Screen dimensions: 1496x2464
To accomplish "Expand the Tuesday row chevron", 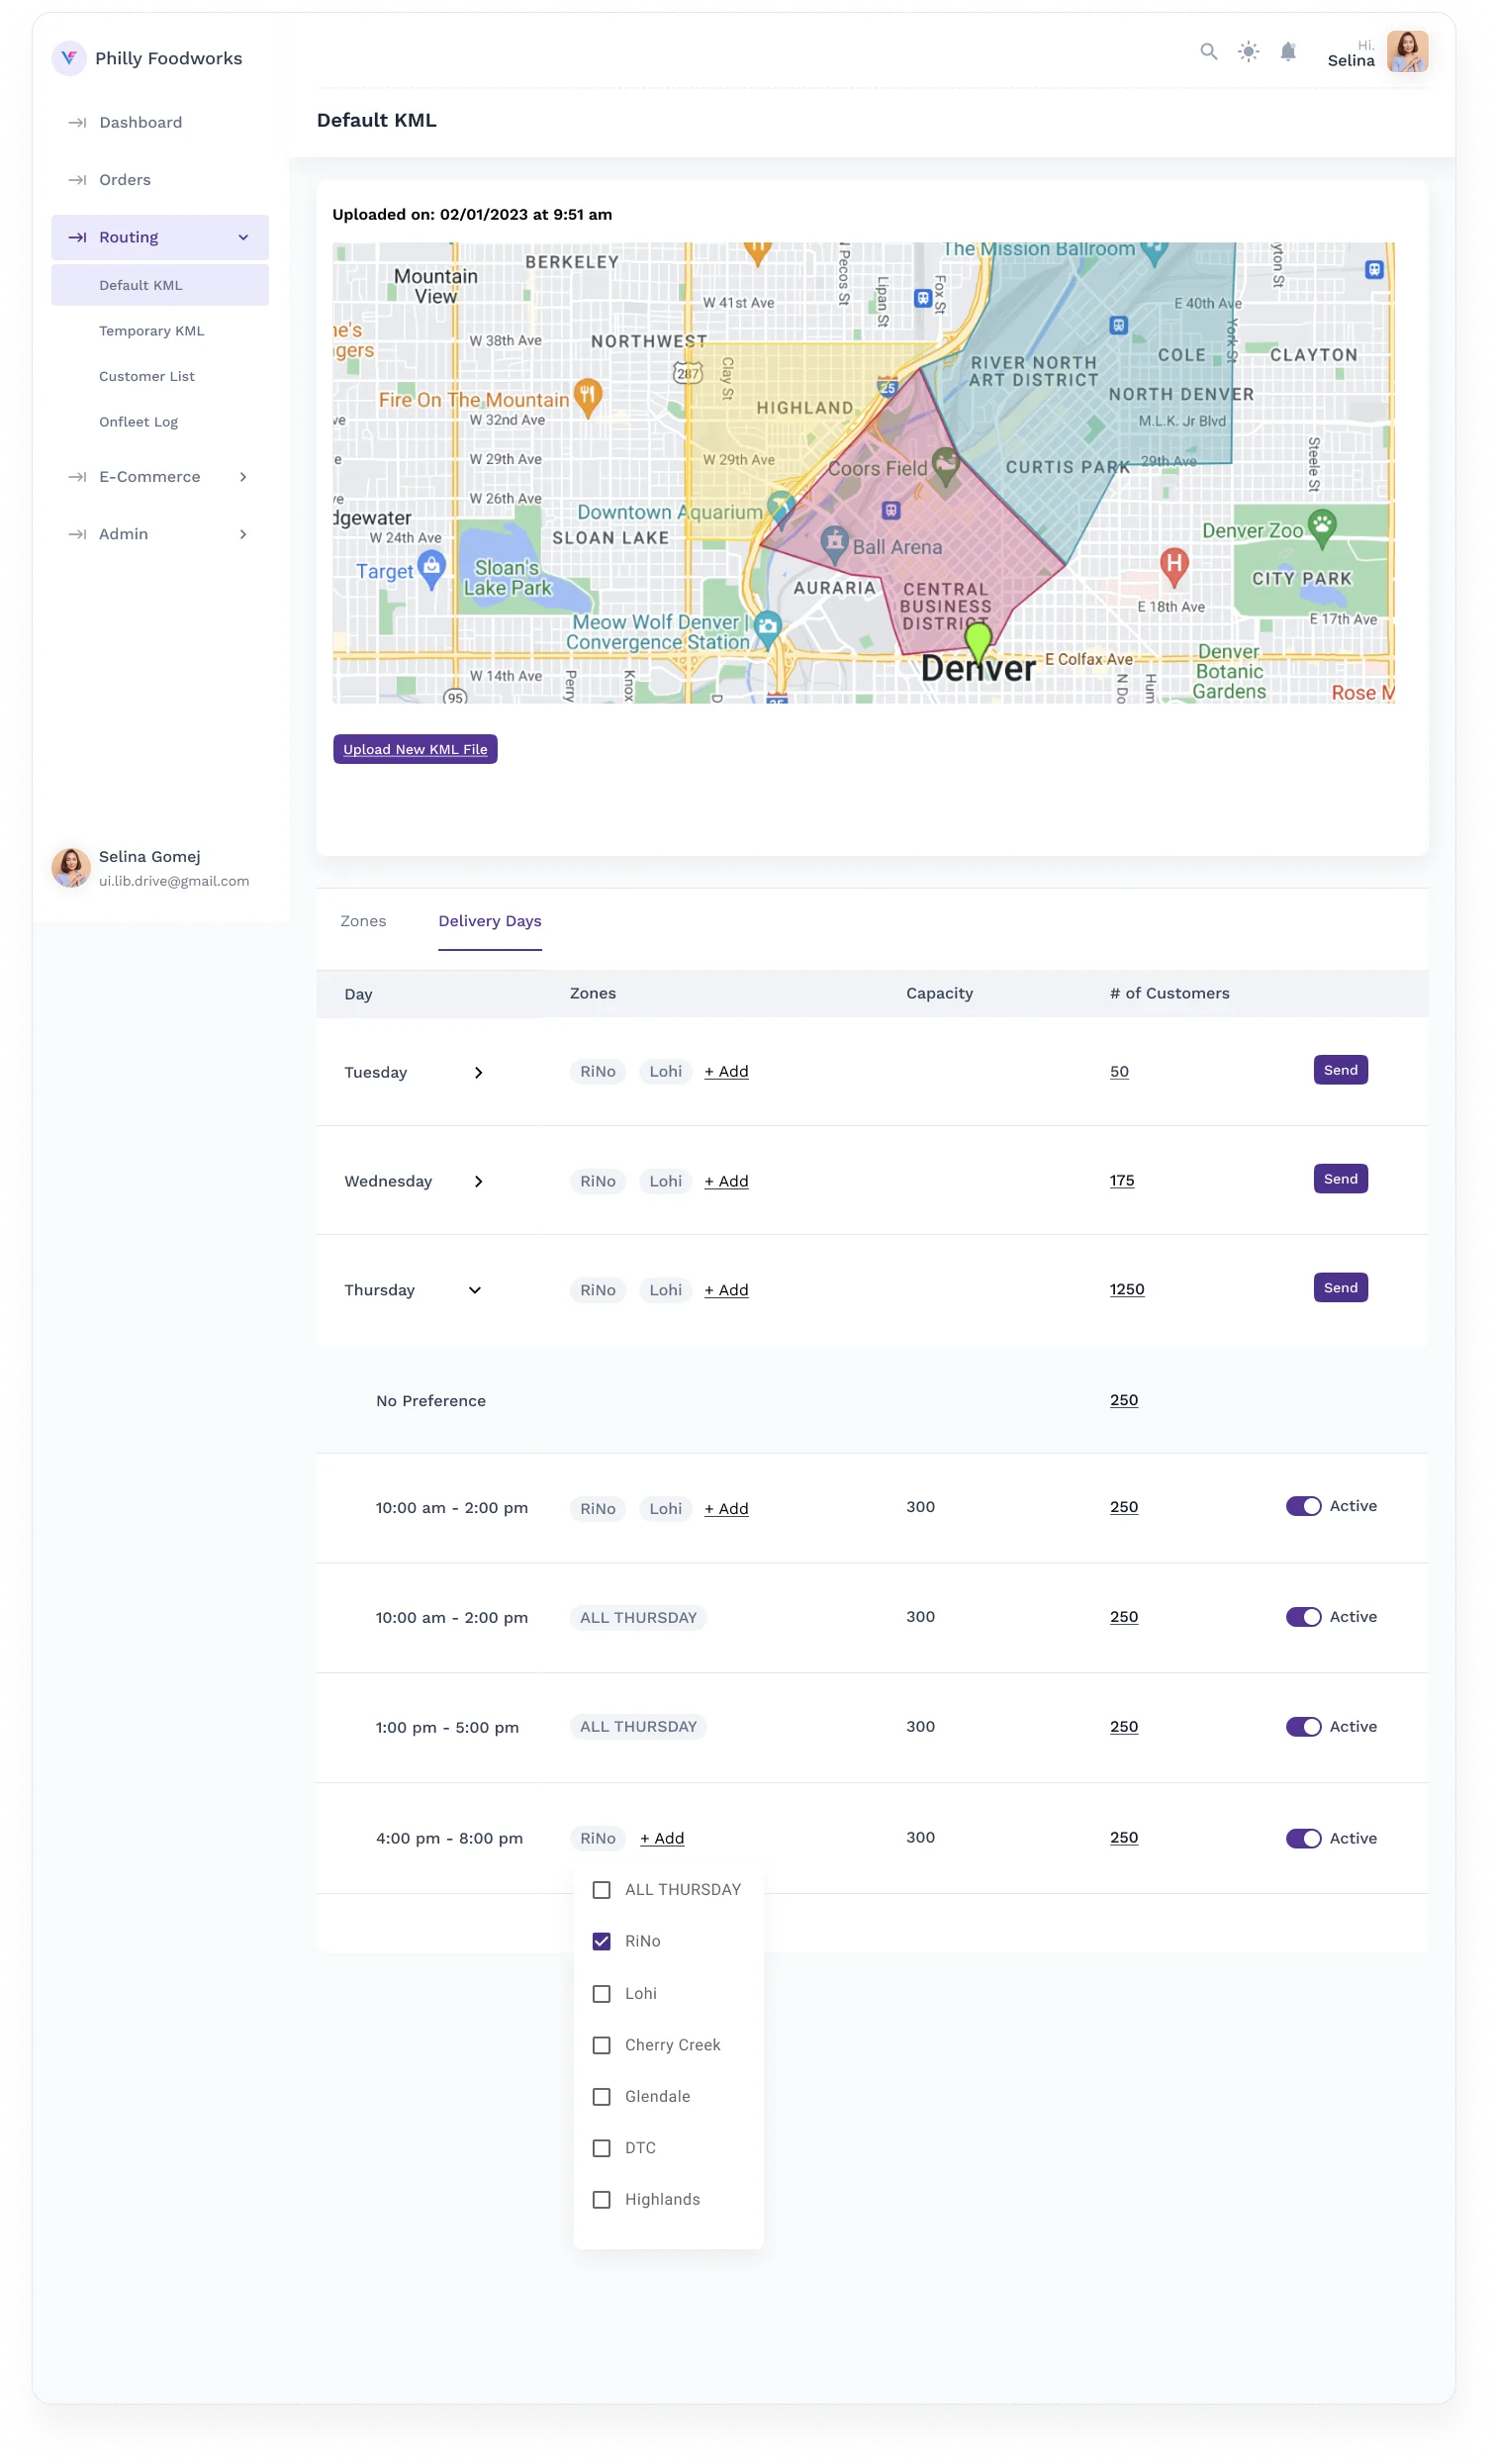I will coord(478,1072).
